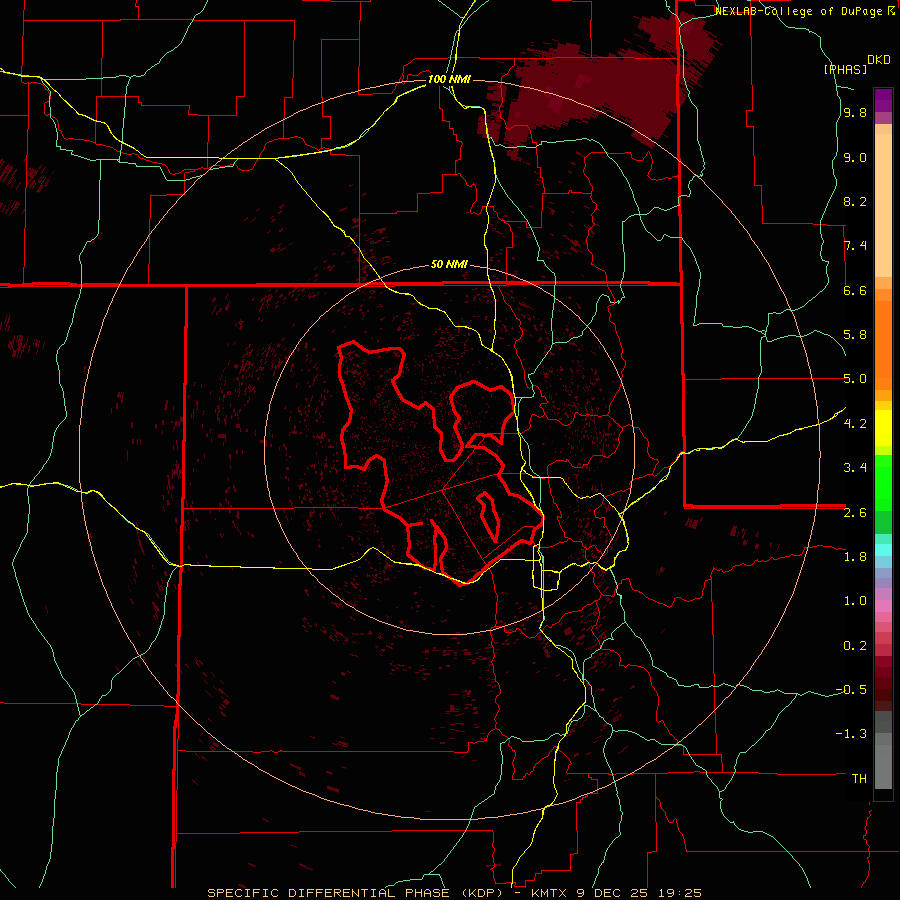This screenshot has height=900, width=900.
Task: Click the 7.4 scale value
Action: point(855,246)
